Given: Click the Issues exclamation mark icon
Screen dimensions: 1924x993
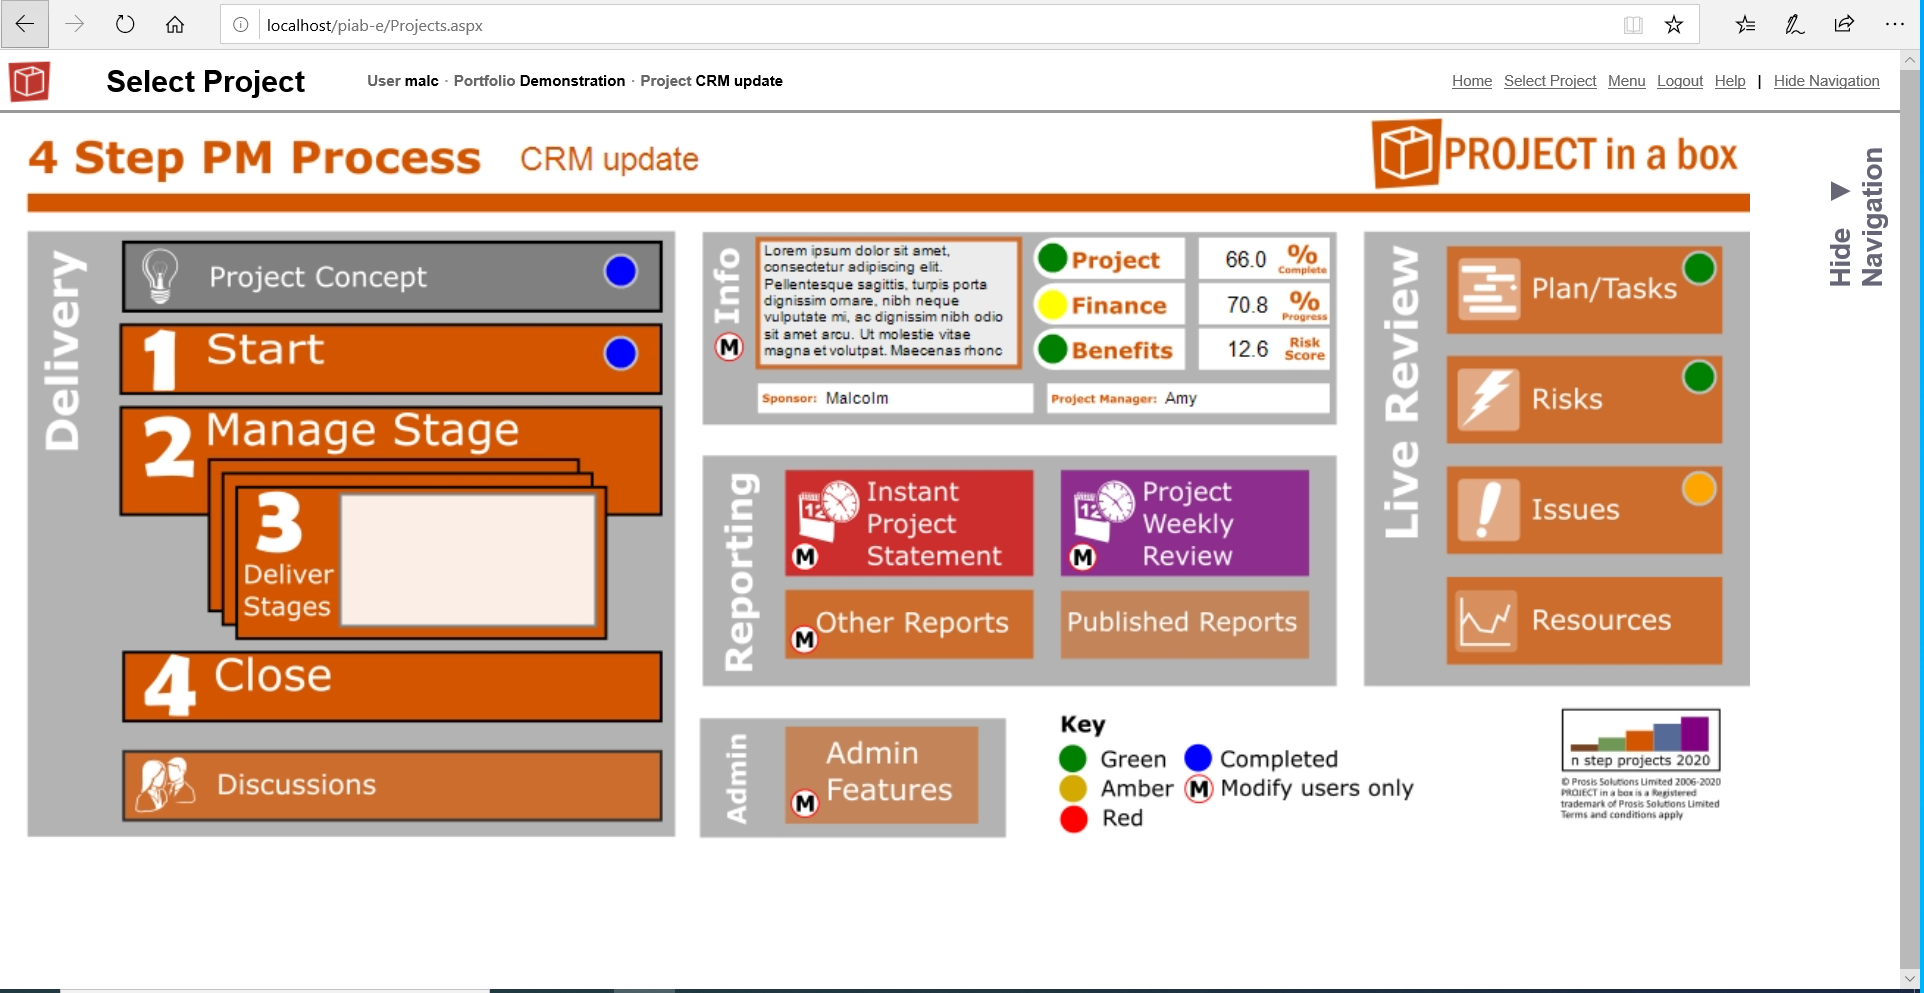Looking at the screenshot, I should pos(1488,509).
